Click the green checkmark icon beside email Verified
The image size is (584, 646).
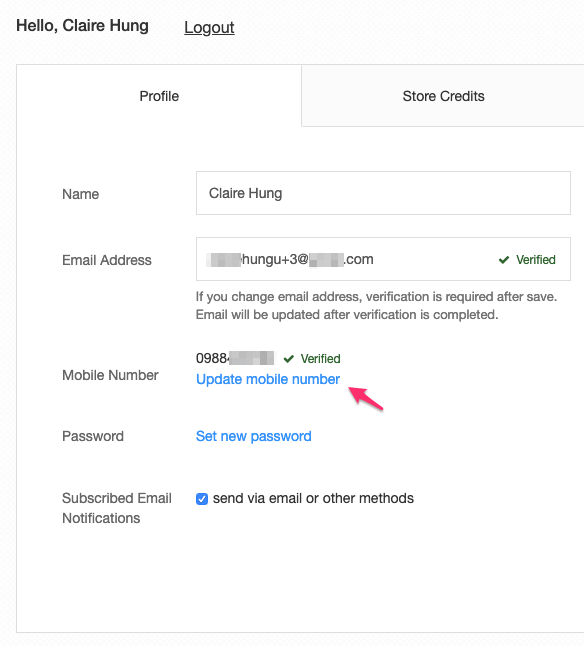(504, 260)
